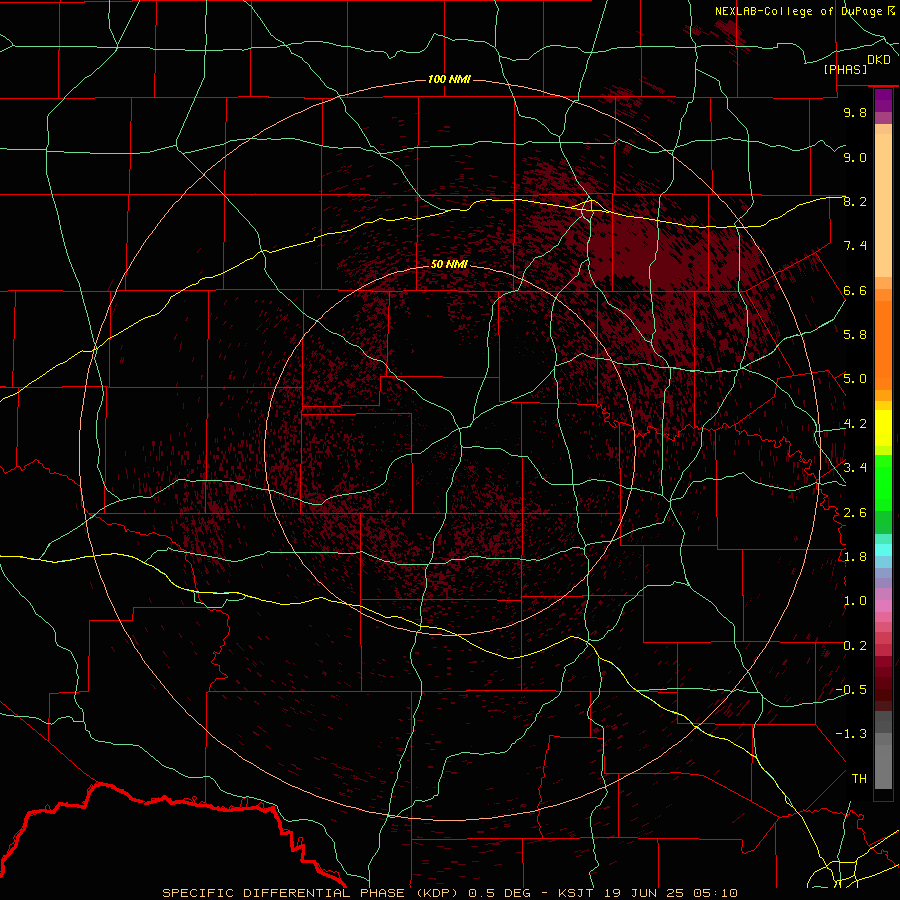Click the [PHAS] legend label
900x900 pixels.
click(845, 69)
